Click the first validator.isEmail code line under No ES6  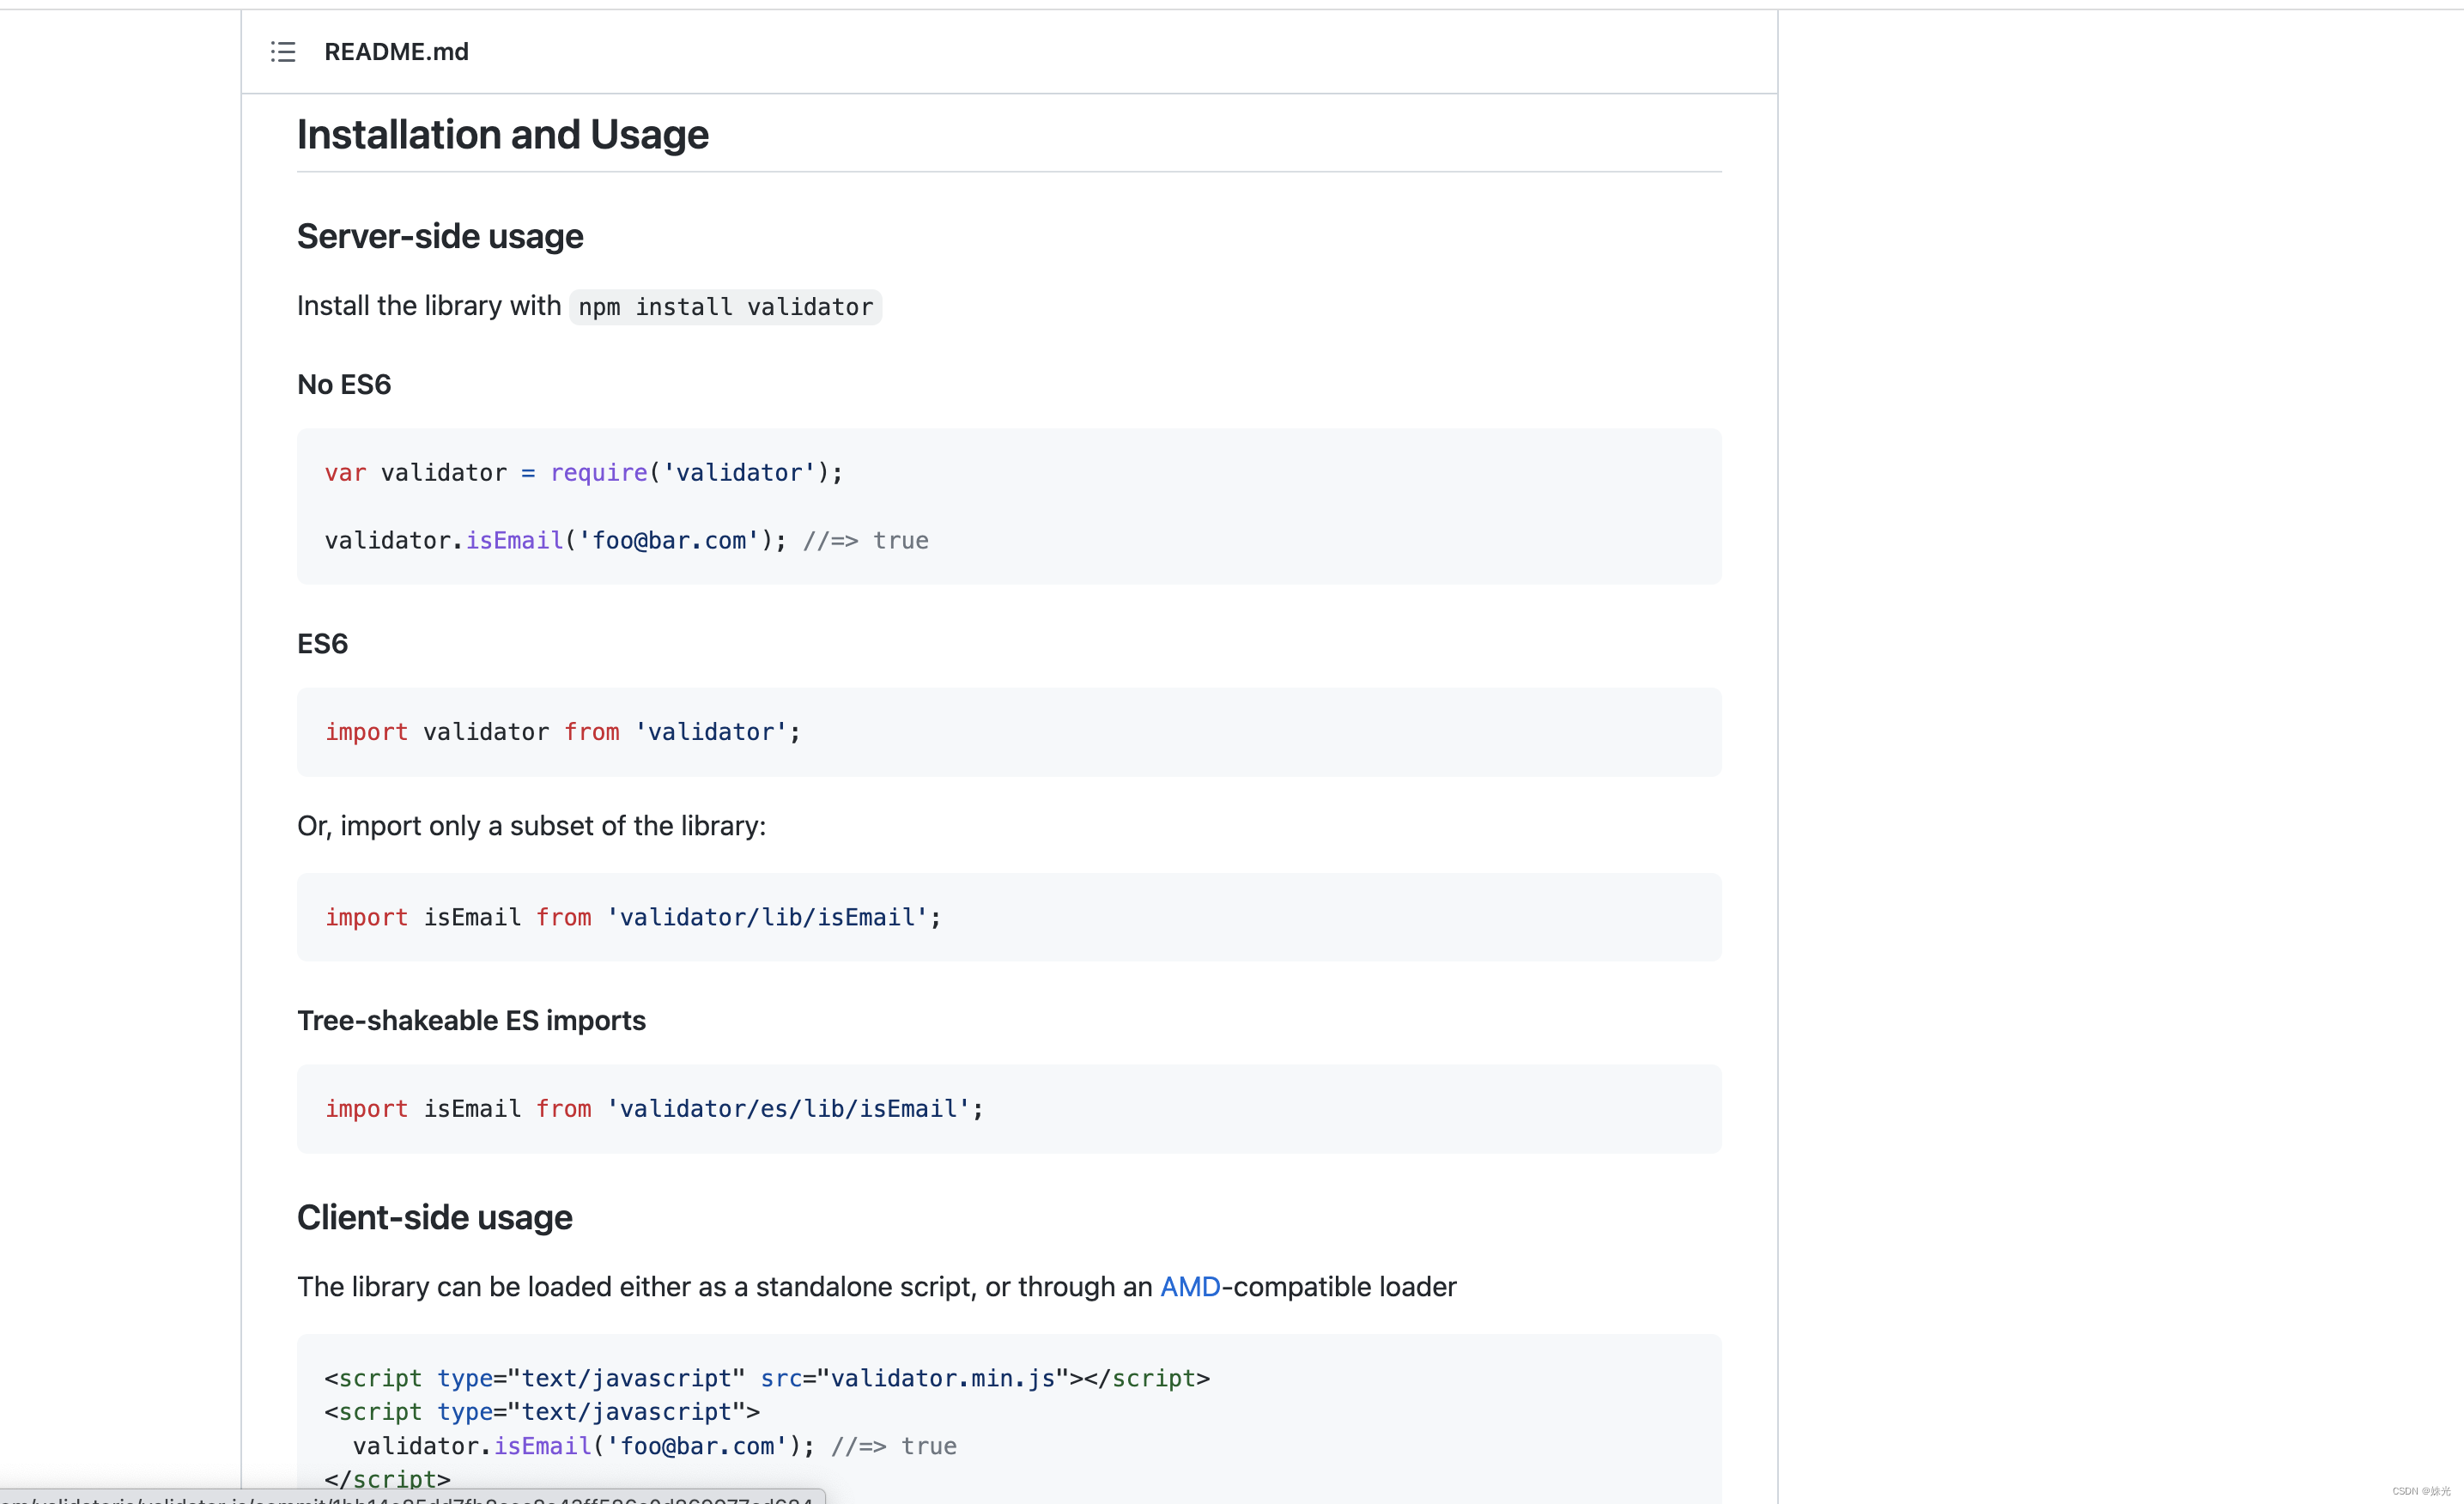pos(626,541)
